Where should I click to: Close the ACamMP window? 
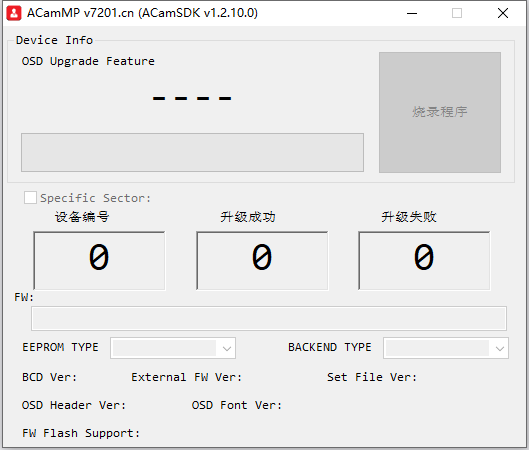click(503, 13)
